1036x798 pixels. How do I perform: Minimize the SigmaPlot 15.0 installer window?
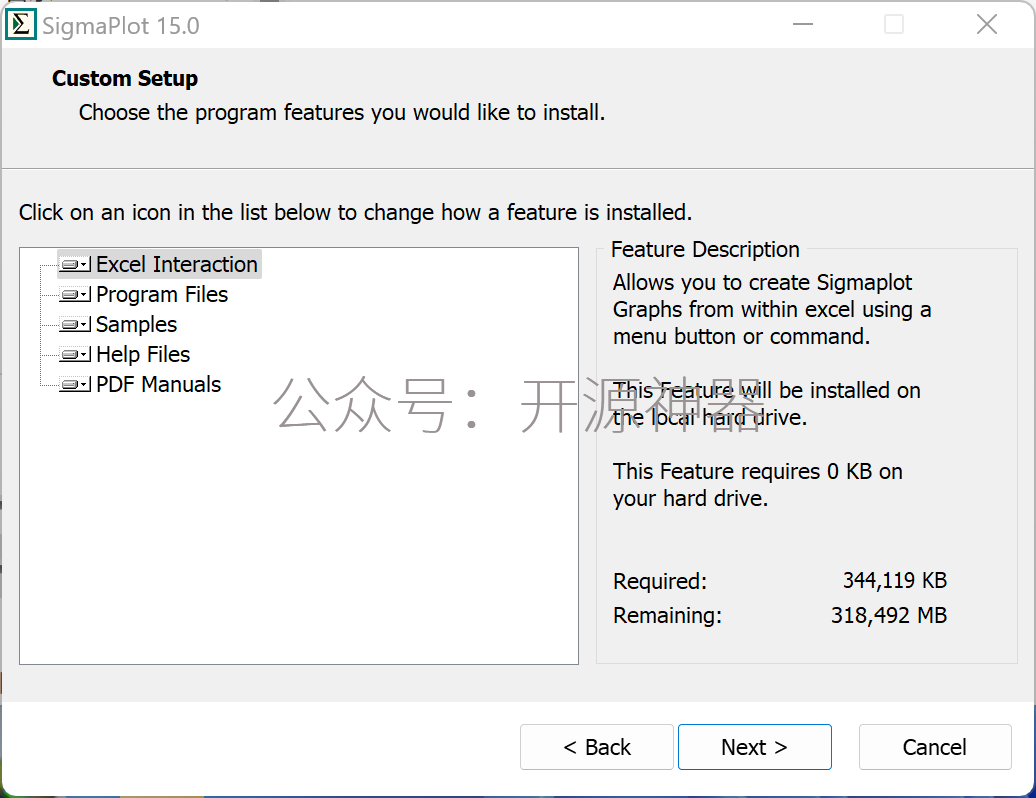(x=803, y=24)
